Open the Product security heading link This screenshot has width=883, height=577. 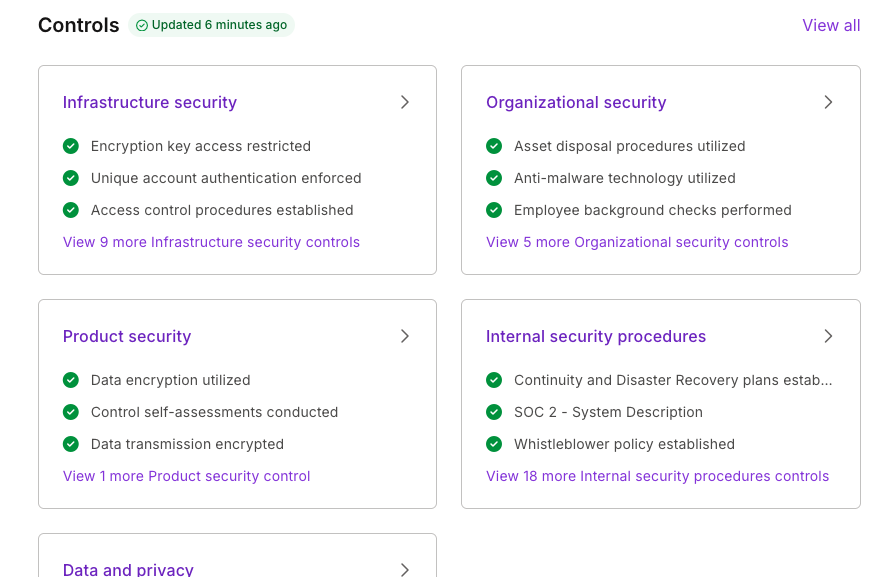(x=127, y=336)
